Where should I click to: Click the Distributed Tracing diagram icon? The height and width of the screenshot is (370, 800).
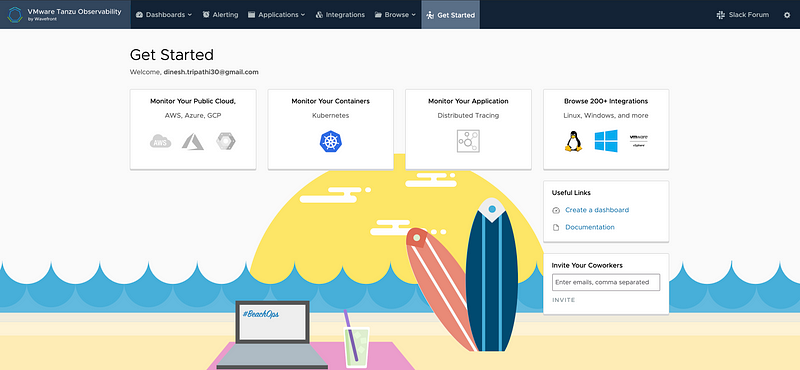click(x=468, y=141)
